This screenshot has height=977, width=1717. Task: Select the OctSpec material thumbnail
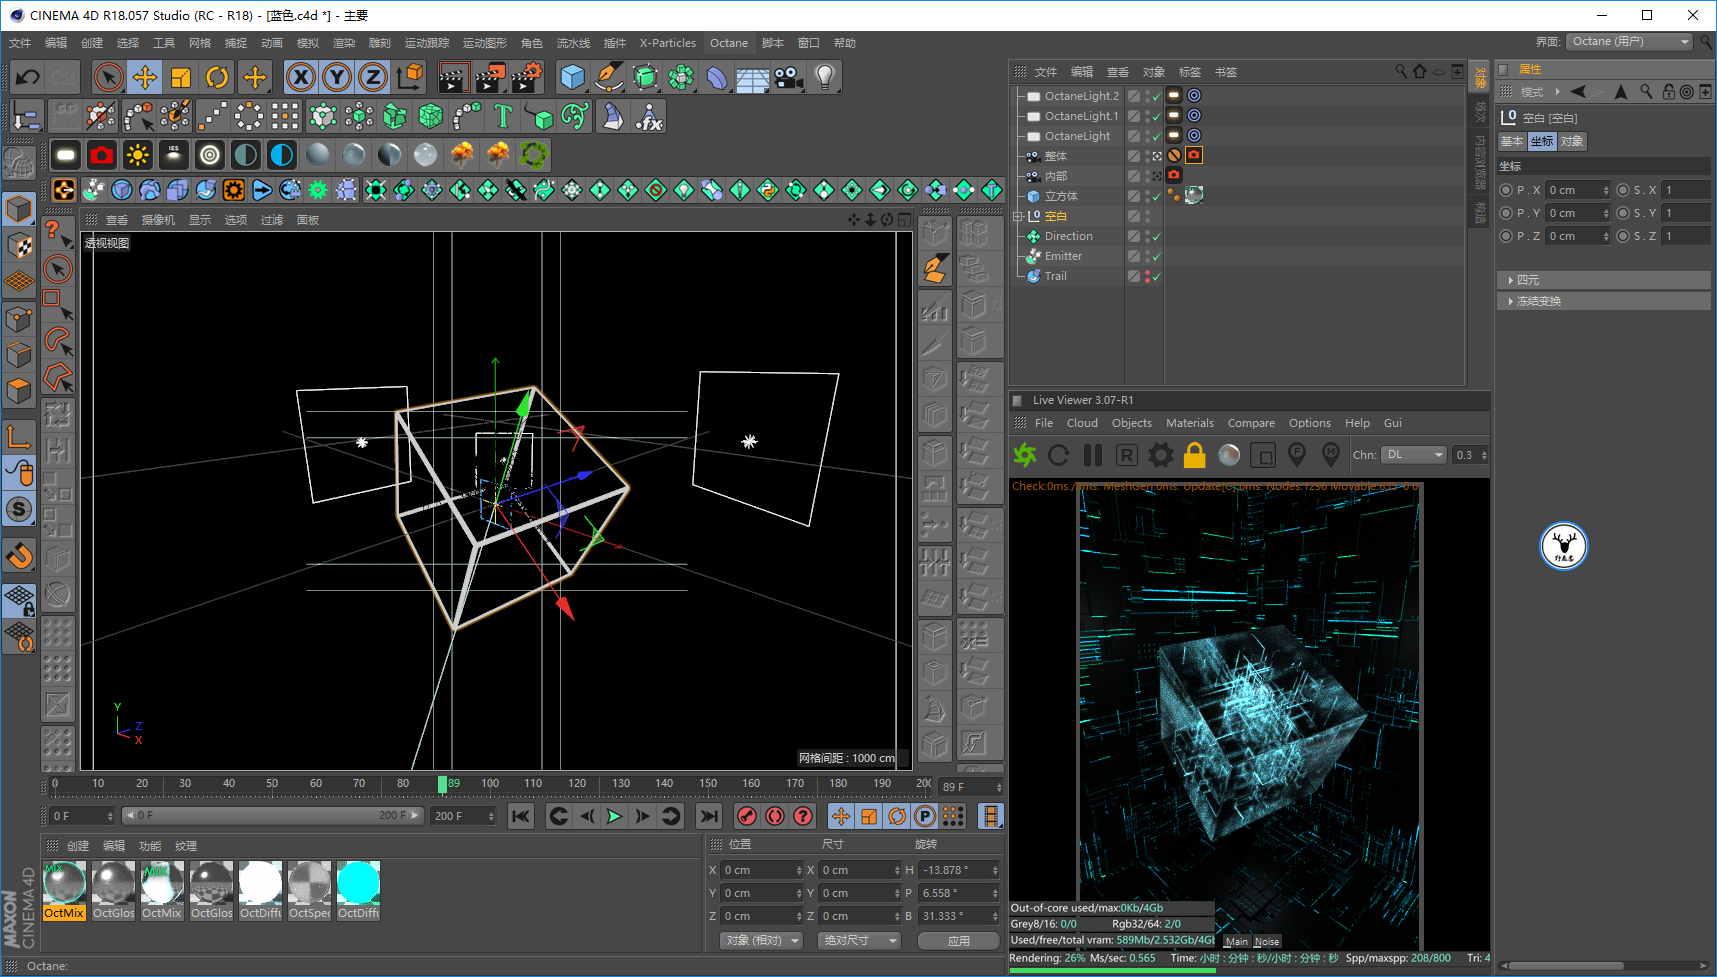click(309, 890)
